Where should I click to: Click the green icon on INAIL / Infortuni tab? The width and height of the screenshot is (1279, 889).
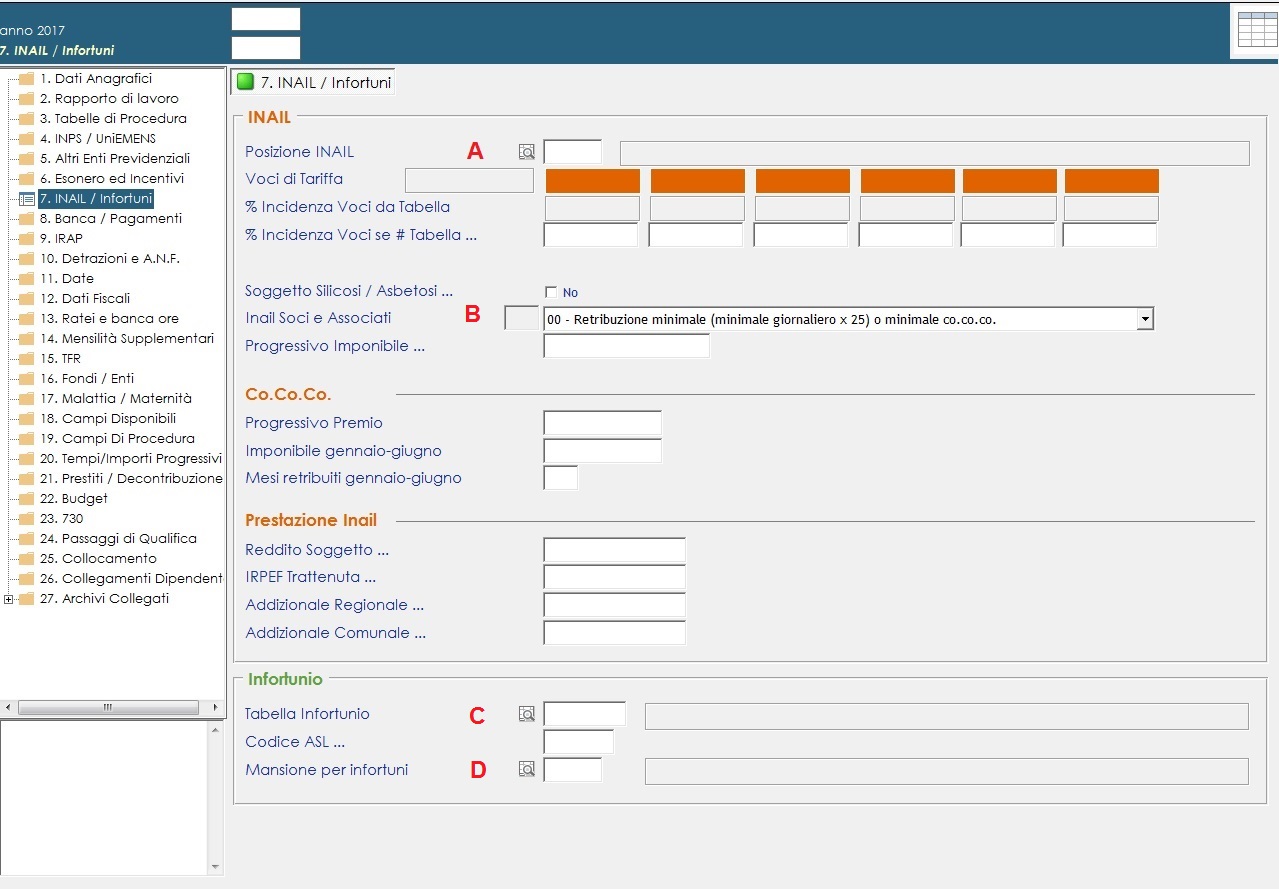pyautogui.click(x=245, y=82)
